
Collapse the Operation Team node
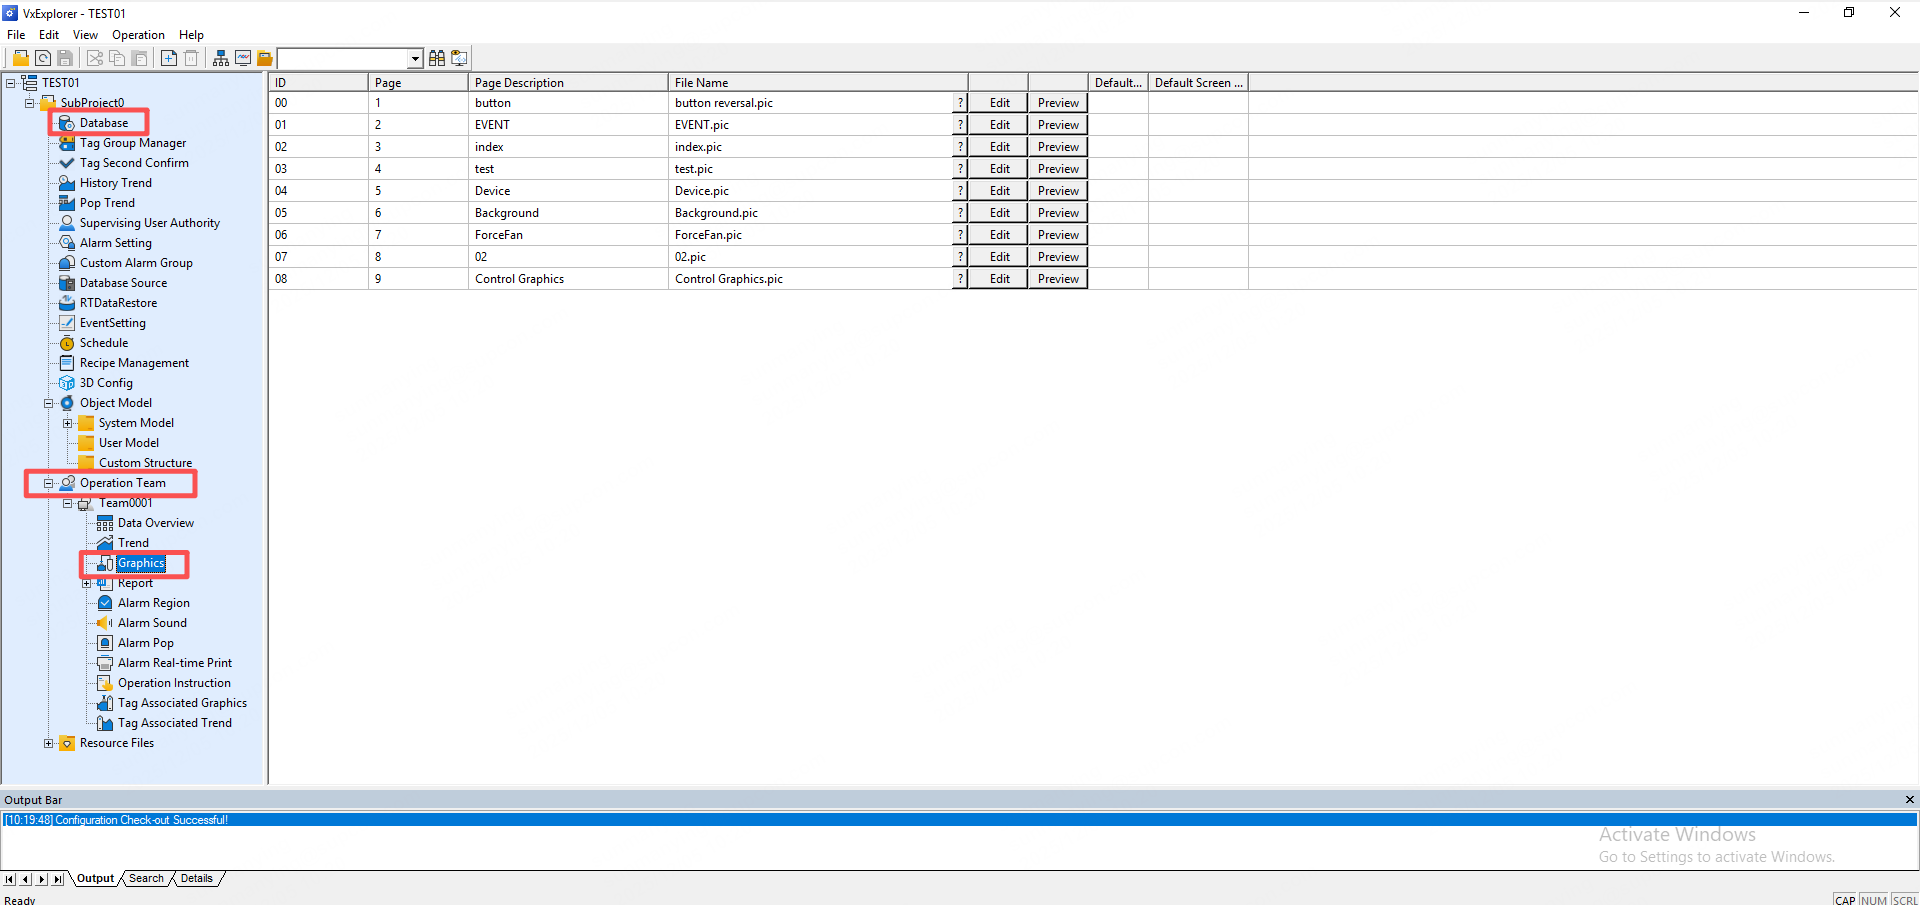pos(48,483)
